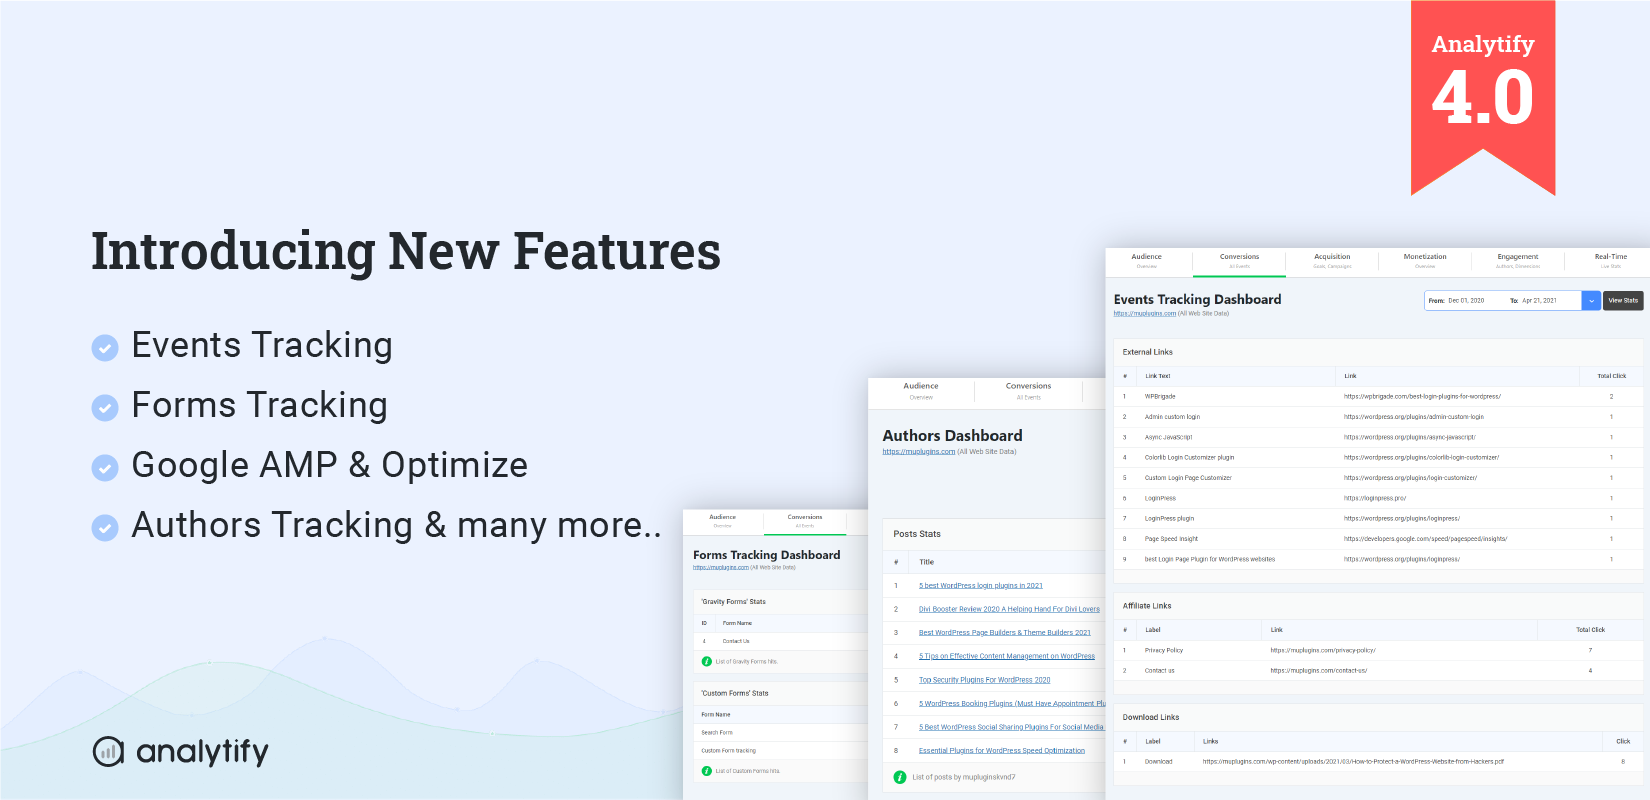Click the Analytify 4.0 red ribbon badge
This screenshot has height=800, width=1650.
coord(1483,97)
